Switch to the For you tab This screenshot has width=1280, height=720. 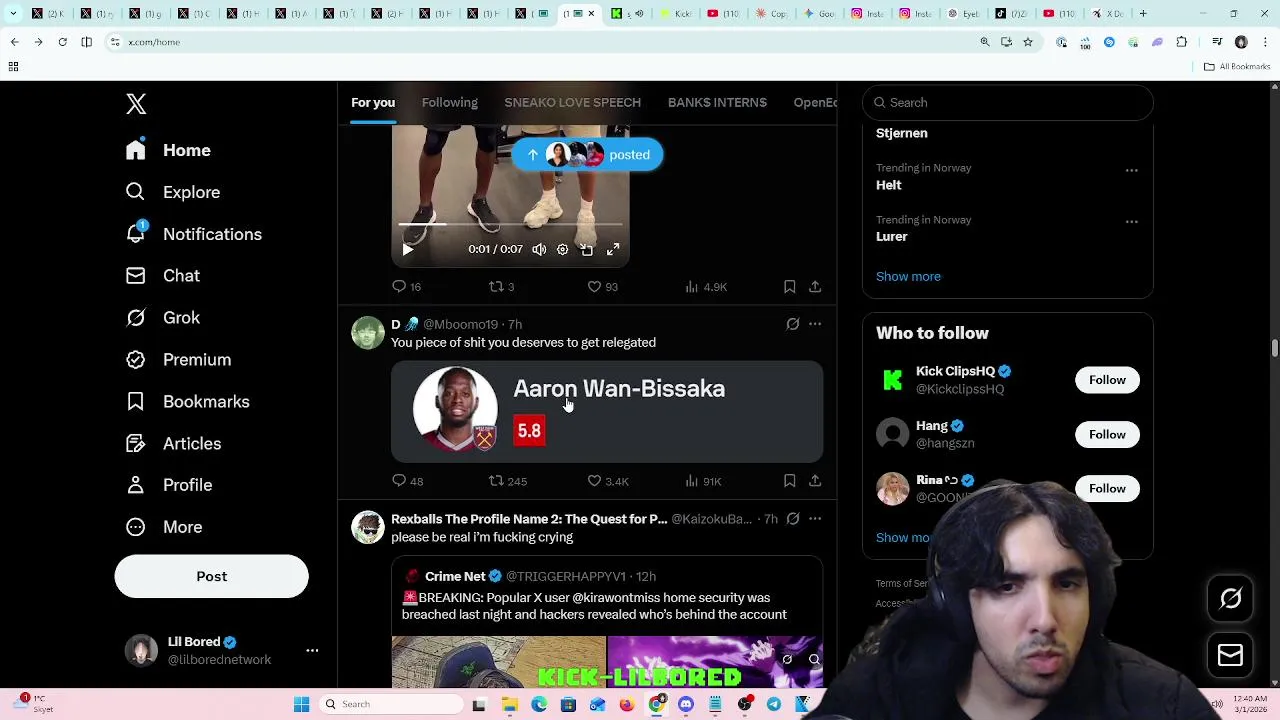click(373, 102)
